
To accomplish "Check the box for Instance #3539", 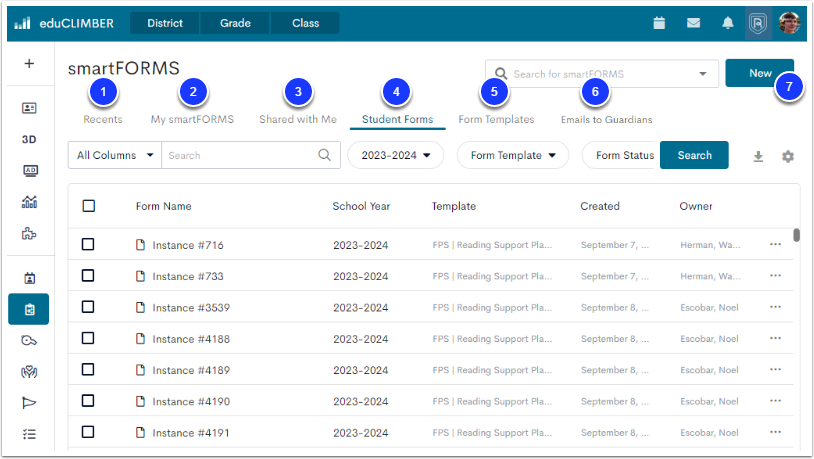I will point(88,307).
